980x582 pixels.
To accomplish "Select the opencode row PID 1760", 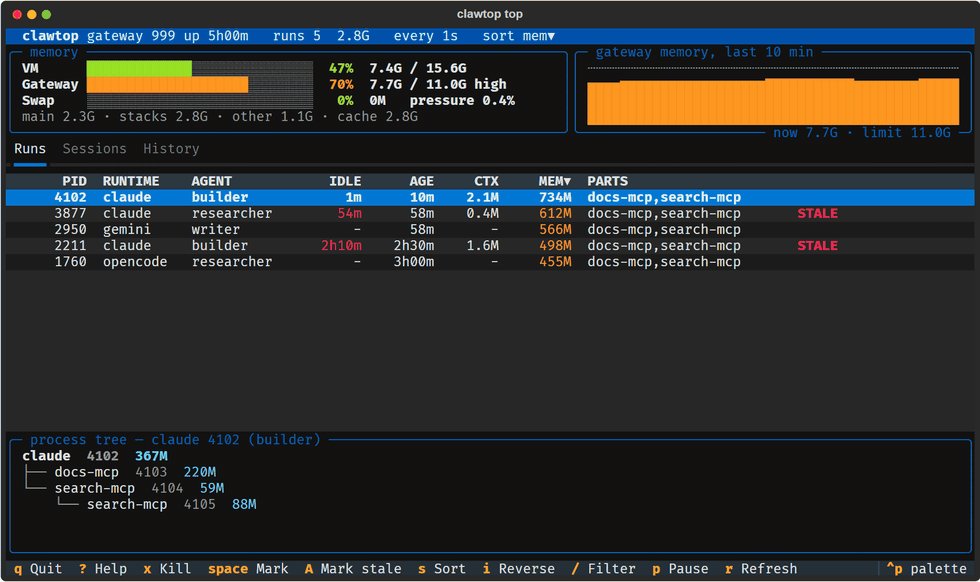I will click(x=490, y=262).
